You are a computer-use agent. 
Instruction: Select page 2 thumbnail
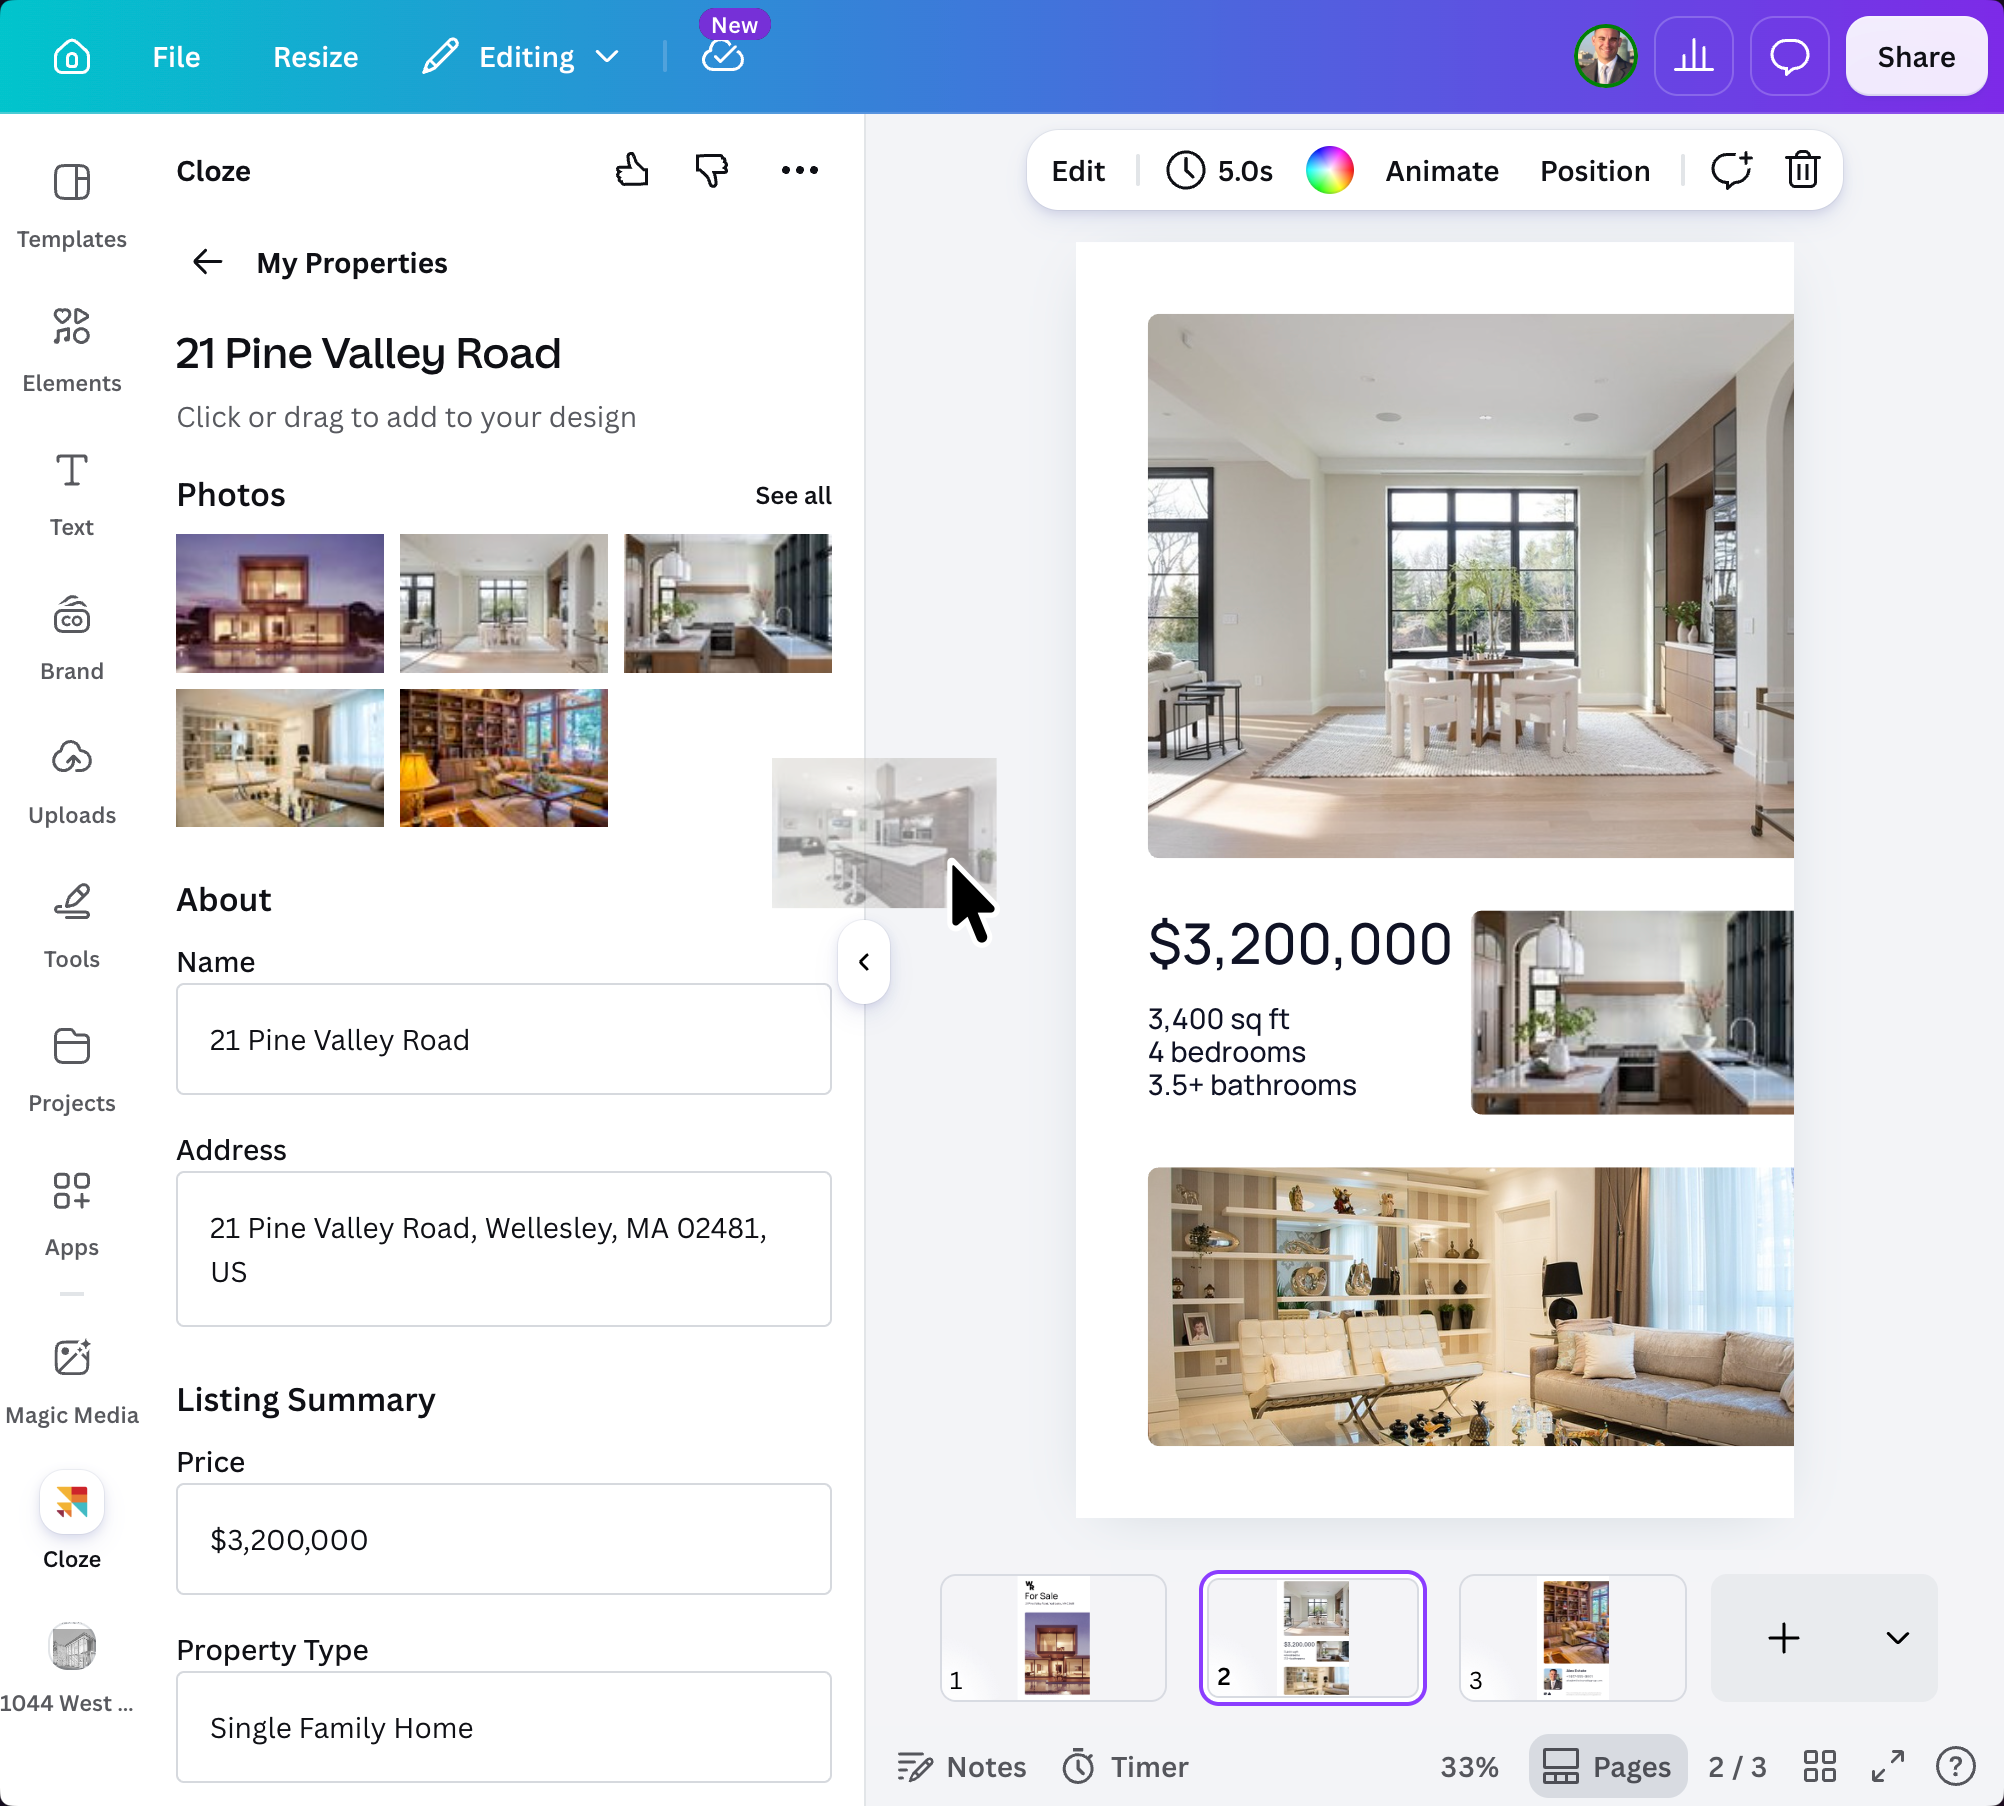tap(1313, 1638)
